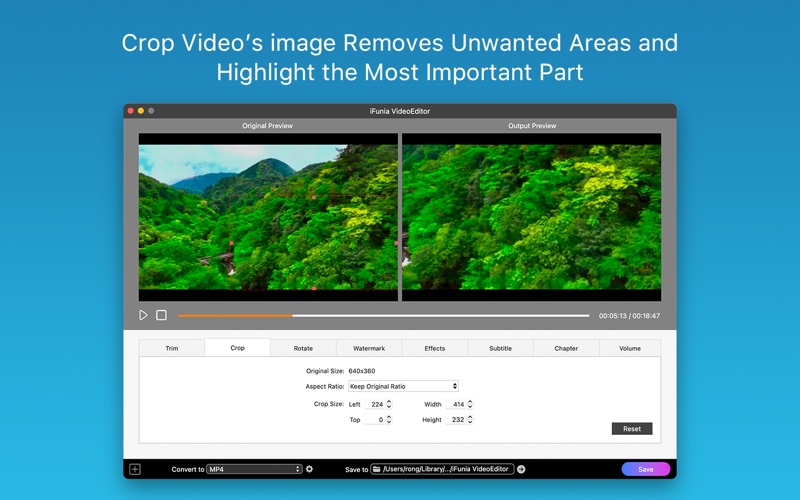Click the Save to path field
The image size is (800, 500).
[442, 469]
